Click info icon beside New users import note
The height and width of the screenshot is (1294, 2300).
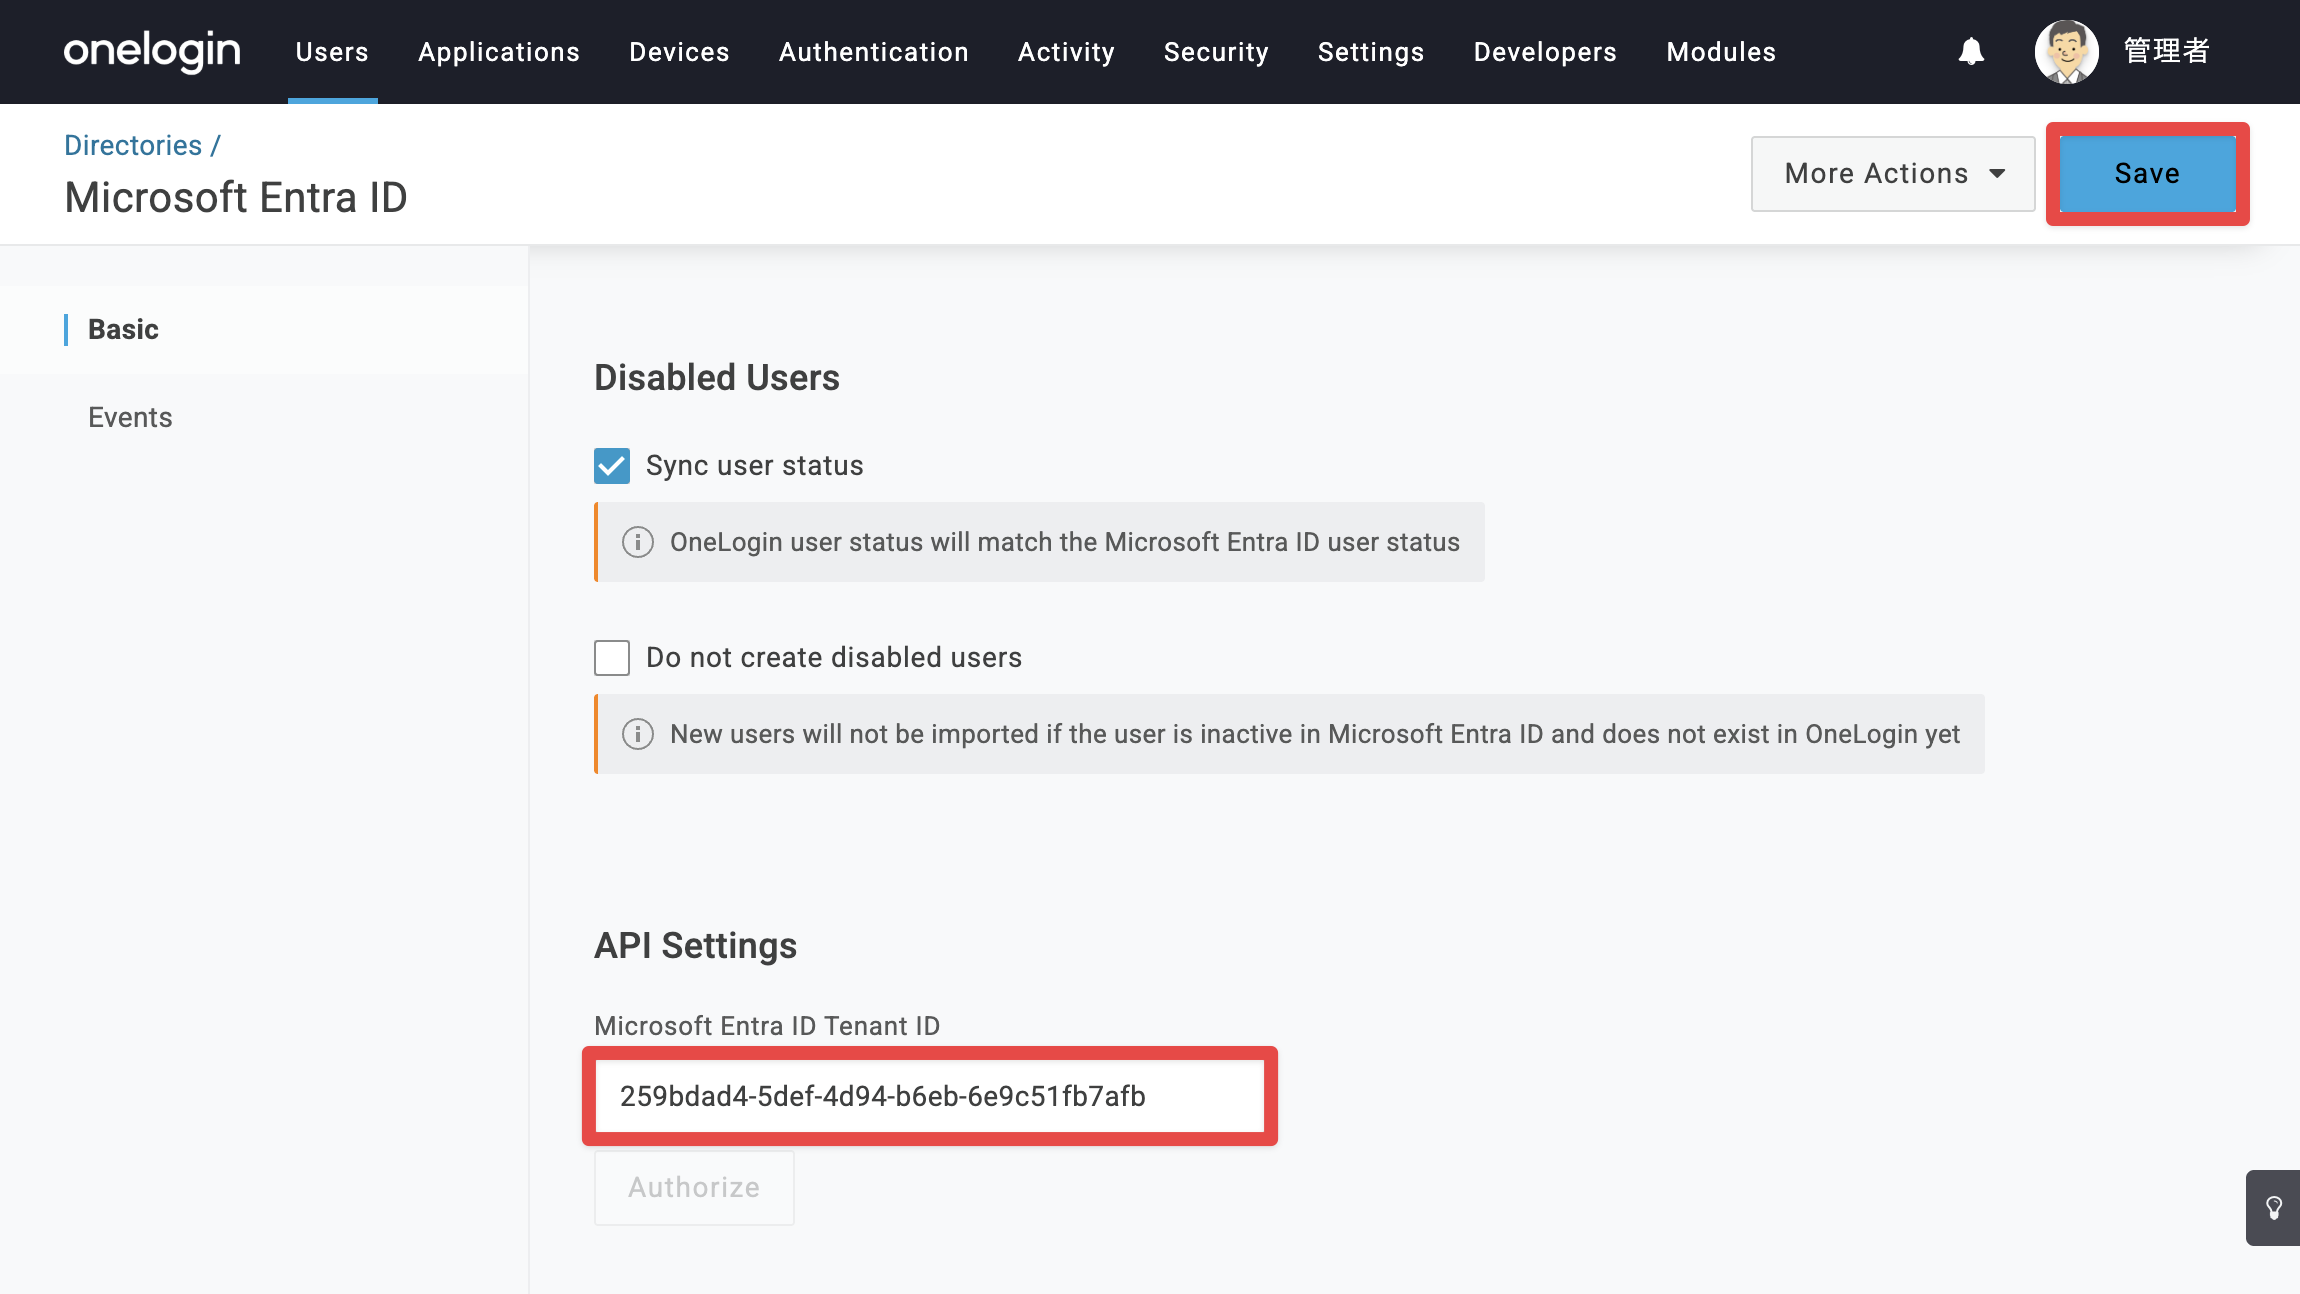coord(638,734)
